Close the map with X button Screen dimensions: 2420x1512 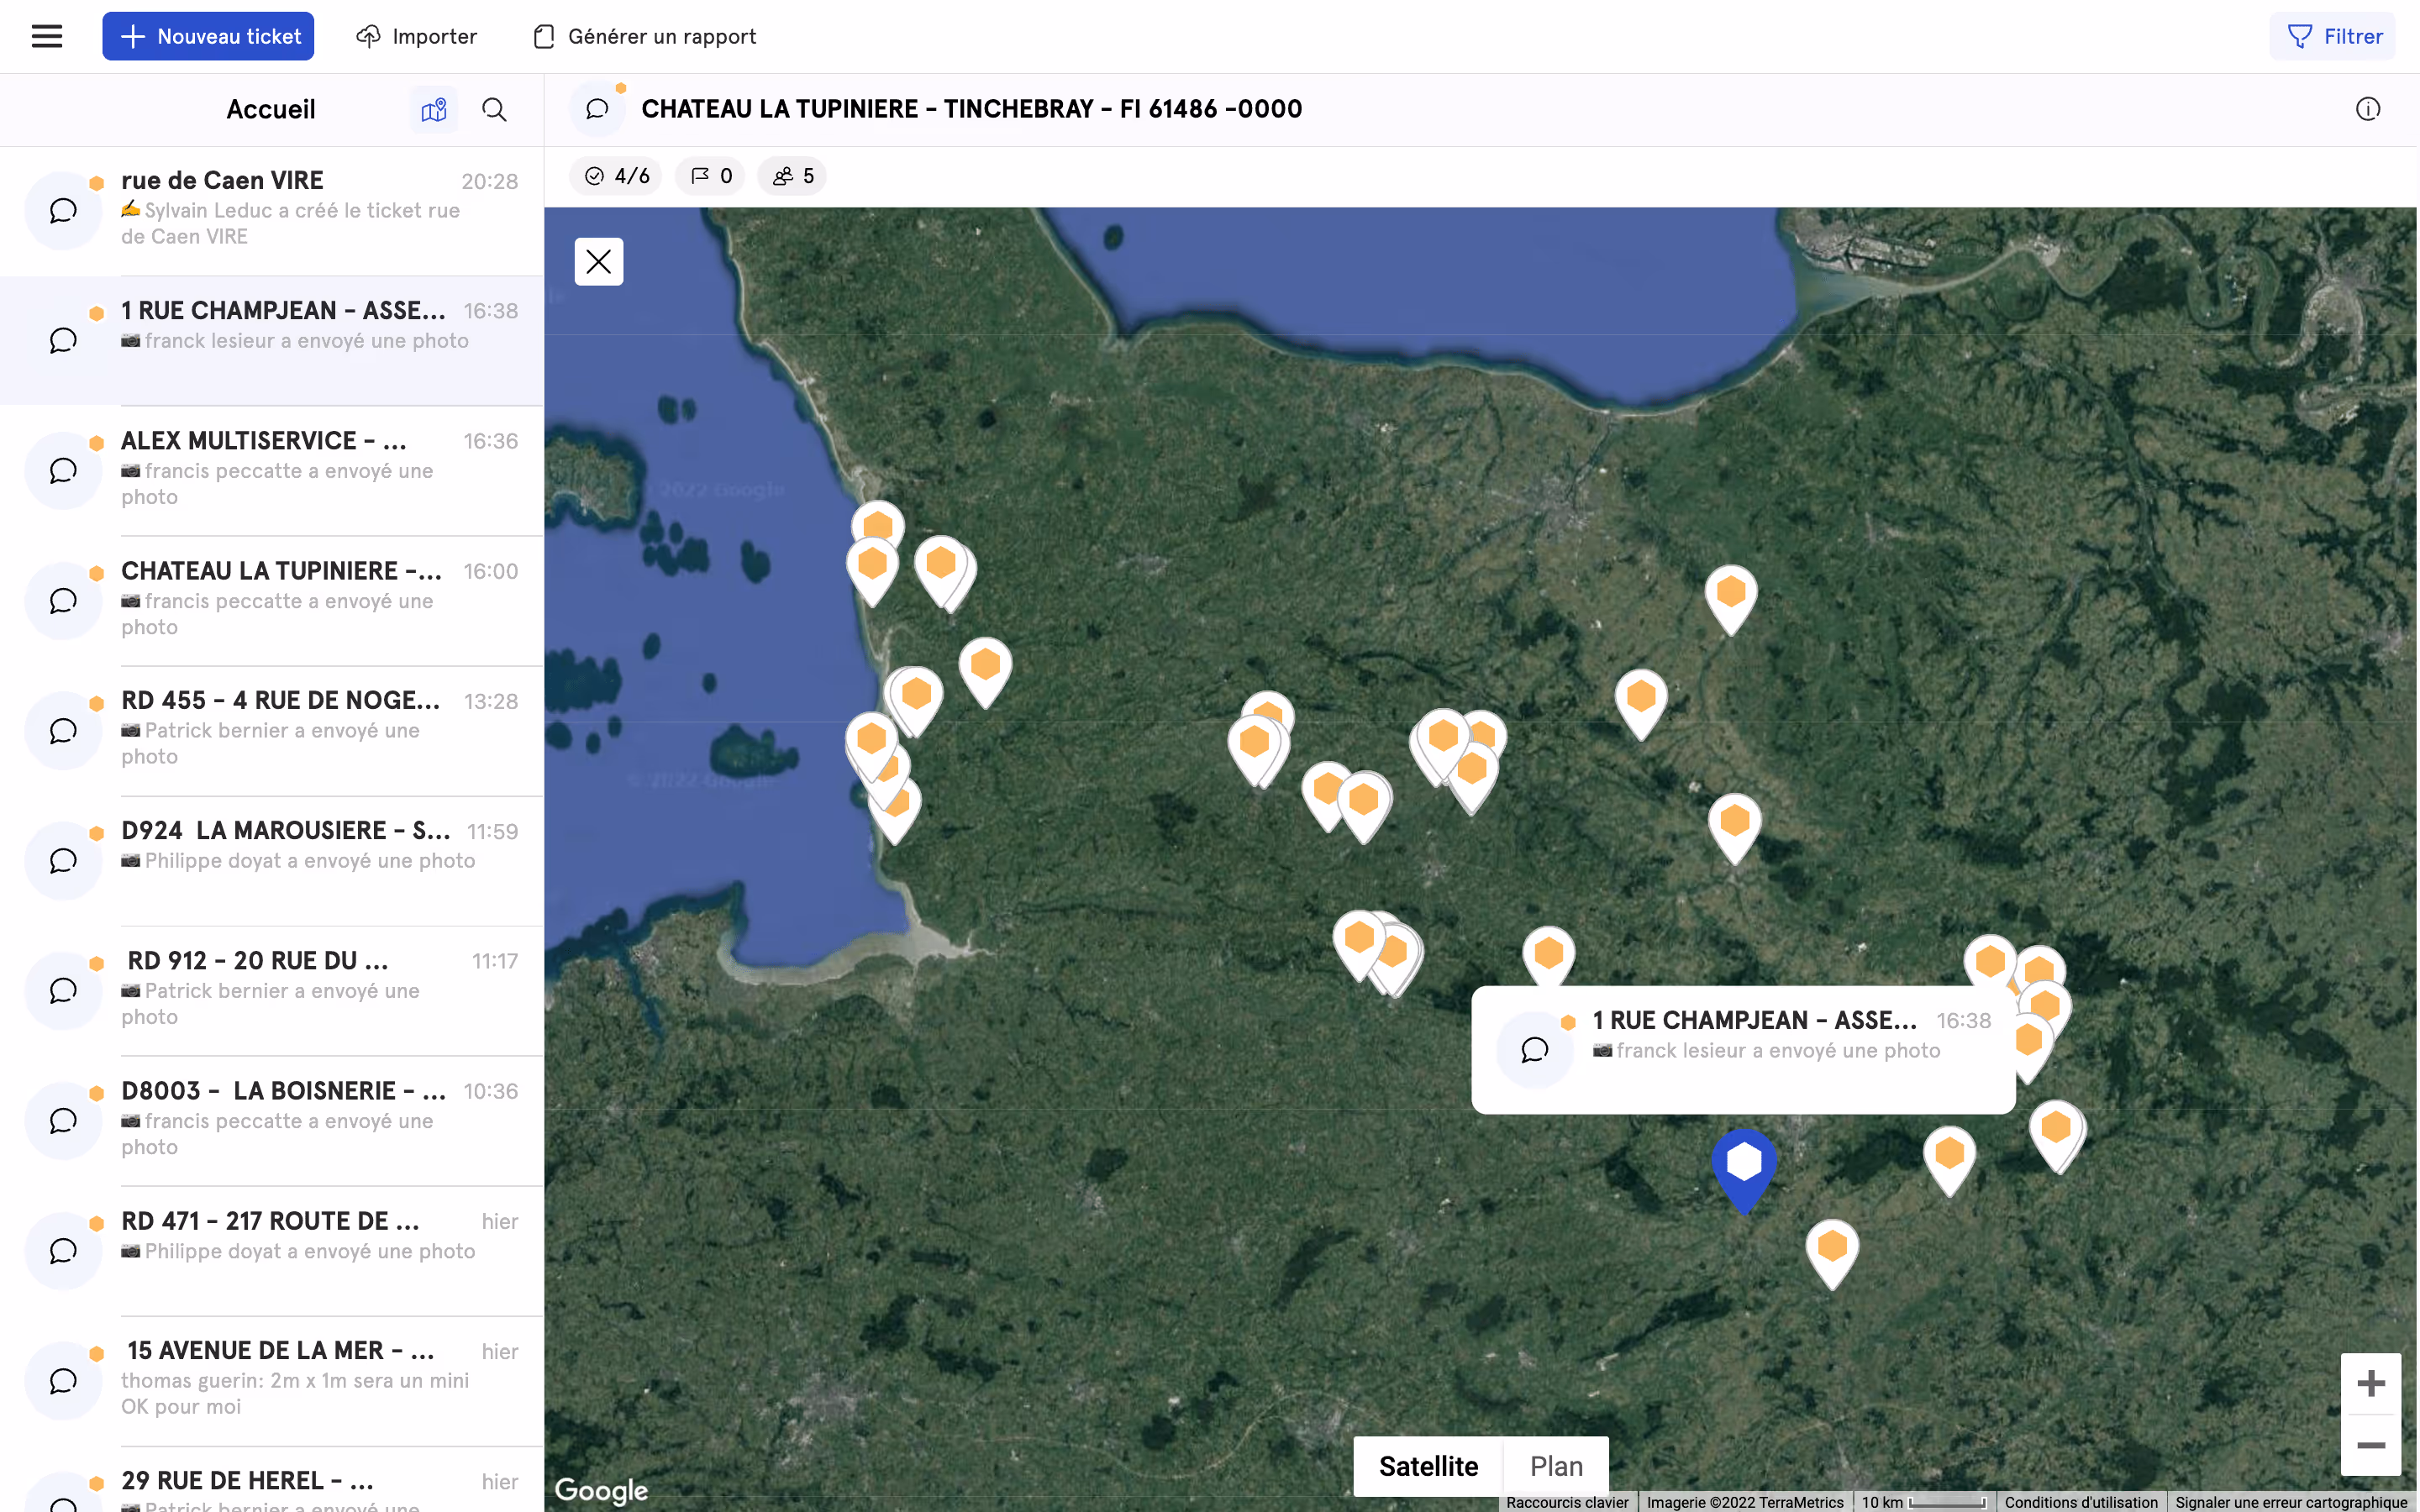[x=598, y=262]
